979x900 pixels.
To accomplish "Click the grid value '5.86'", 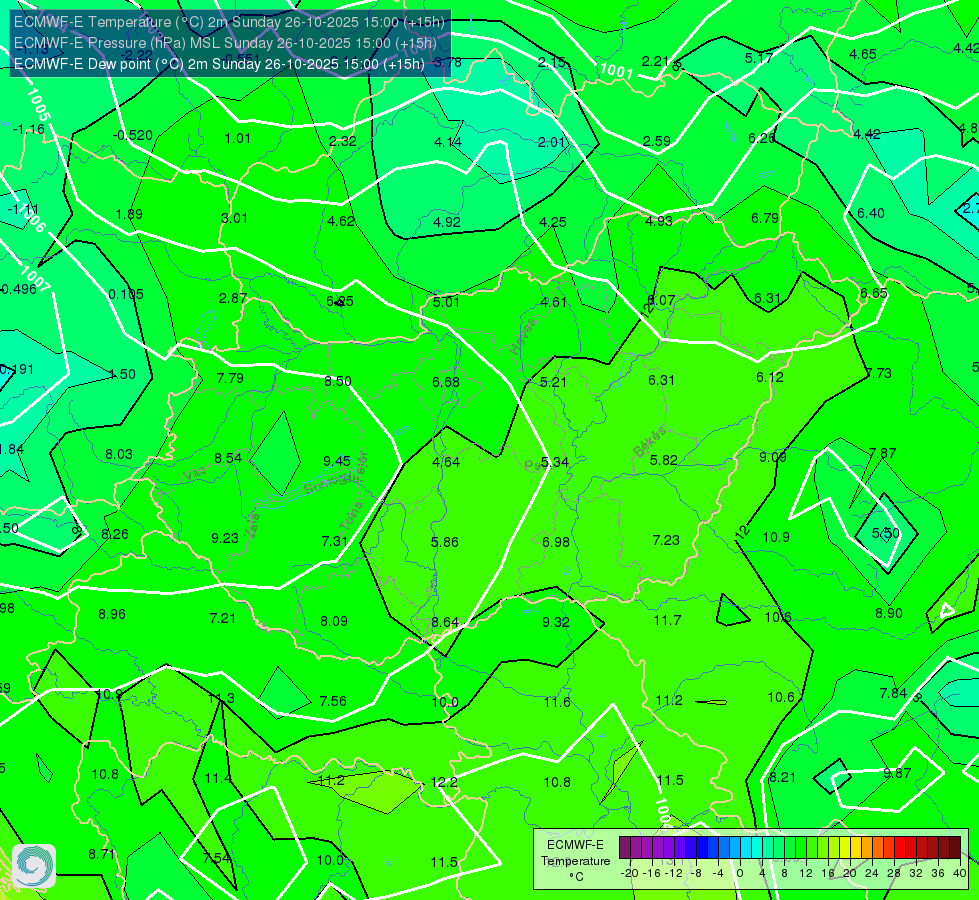I will (x=445, y=542).
